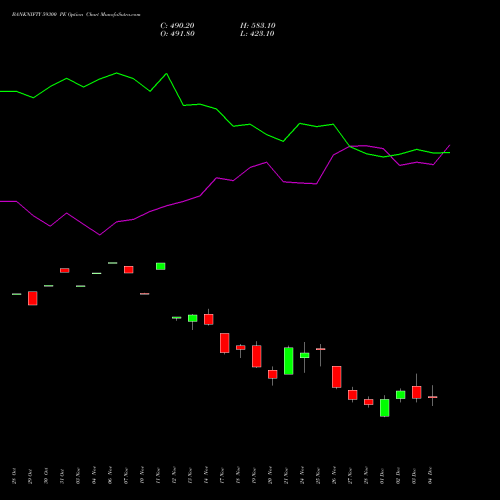Click the 26 Nov date label
This screenshot has height=500, width=500.
[334, 475]
